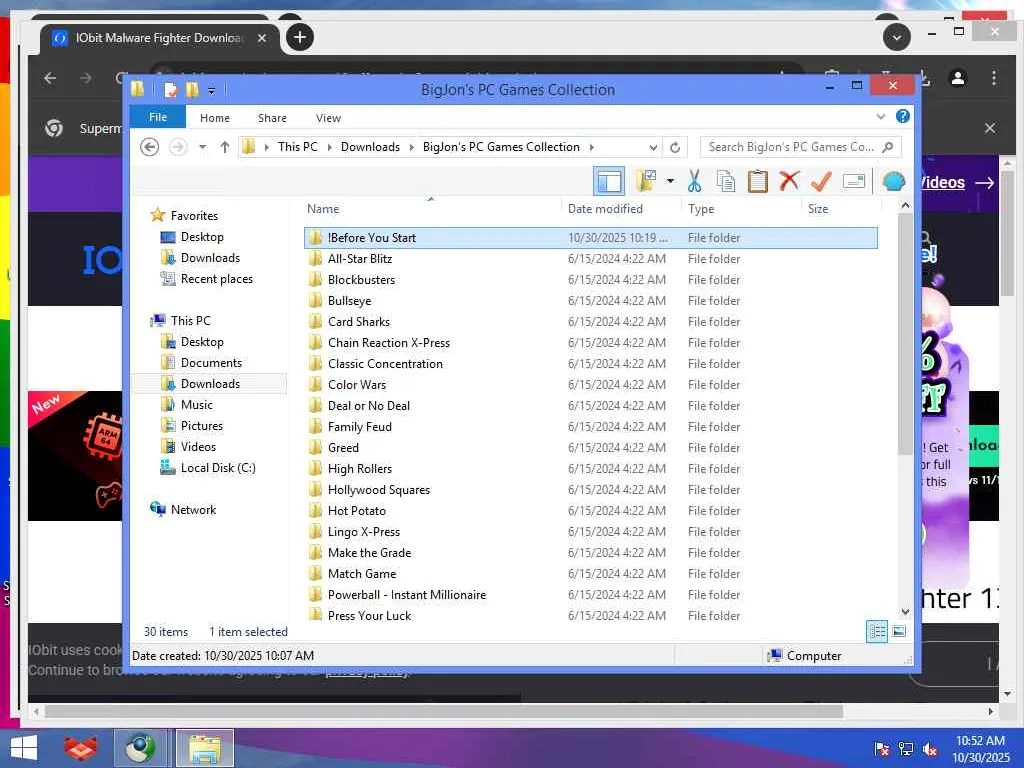Select Favorites in the navigation pane
Image resolution: width=1024 pixels, height=768 pixels.
(x=194, y=216)
